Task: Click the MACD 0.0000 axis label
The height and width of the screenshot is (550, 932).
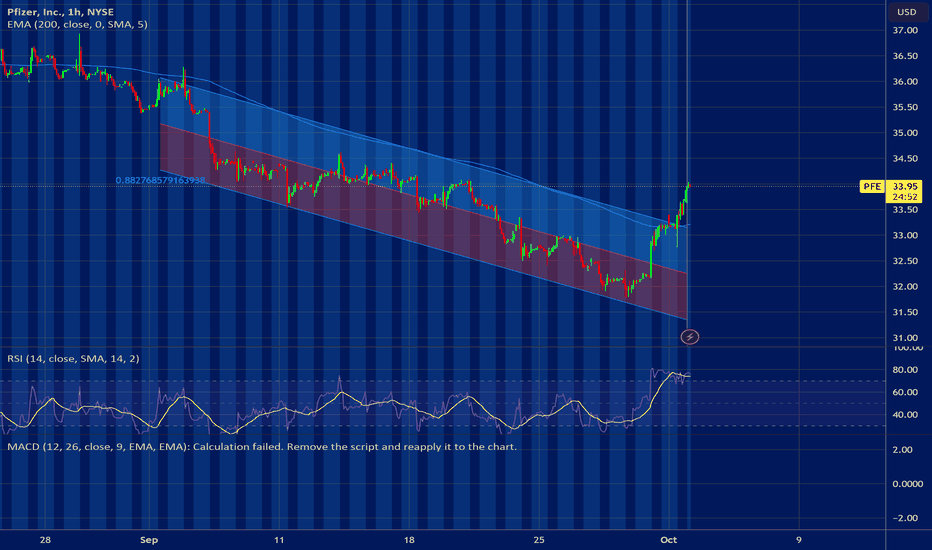Action: pos(908,484)
